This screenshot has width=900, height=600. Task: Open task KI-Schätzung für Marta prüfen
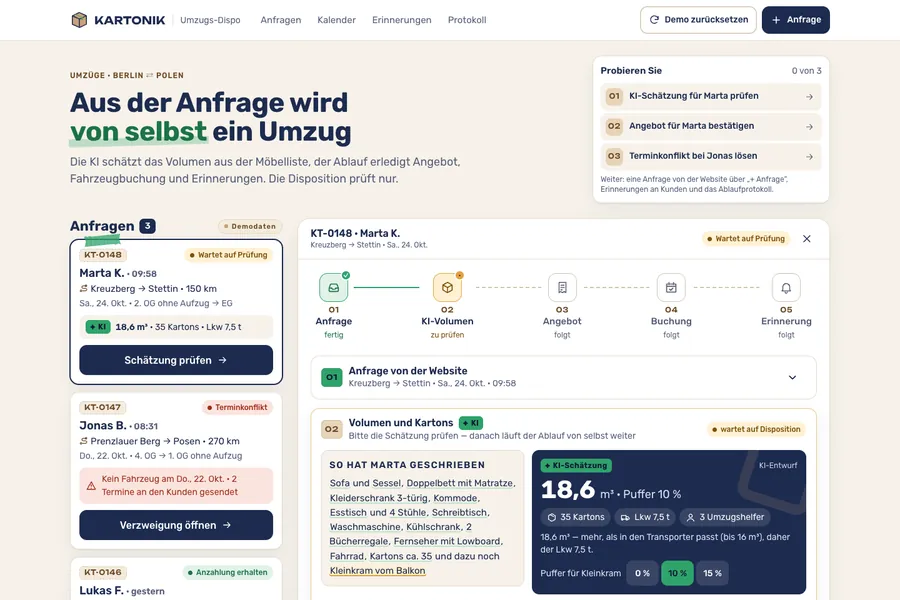click(x=711, y=96)
